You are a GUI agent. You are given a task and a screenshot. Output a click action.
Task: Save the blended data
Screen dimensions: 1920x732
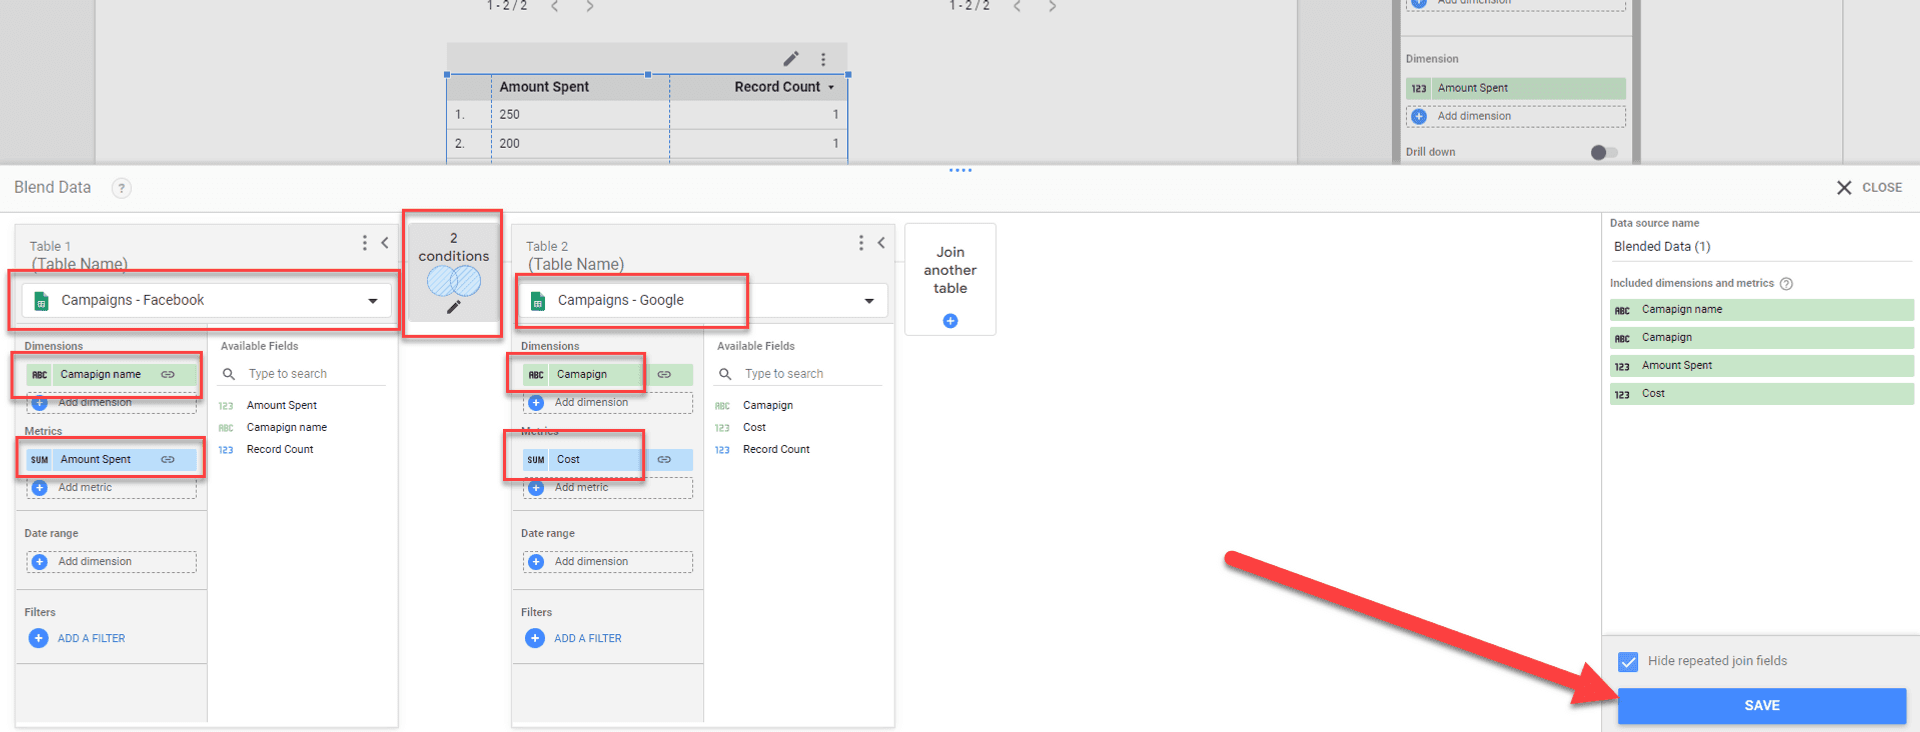tap(1762, 706)
